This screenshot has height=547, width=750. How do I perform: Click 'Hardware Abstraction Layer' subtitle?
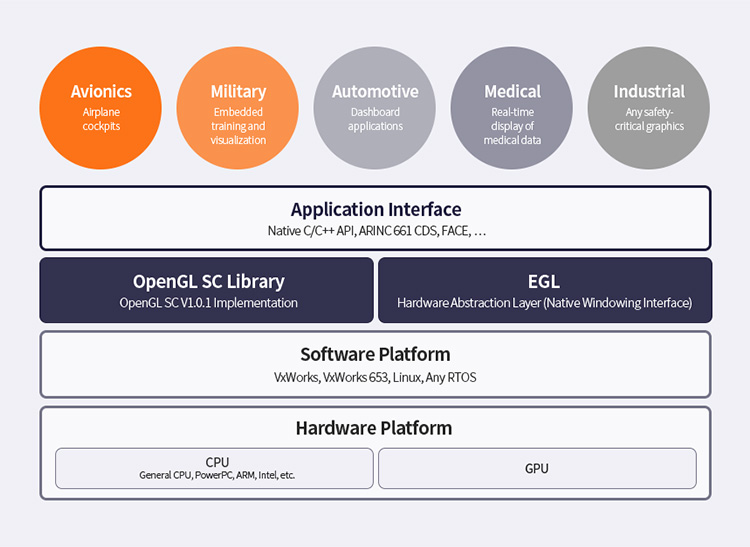click(544, 303)
